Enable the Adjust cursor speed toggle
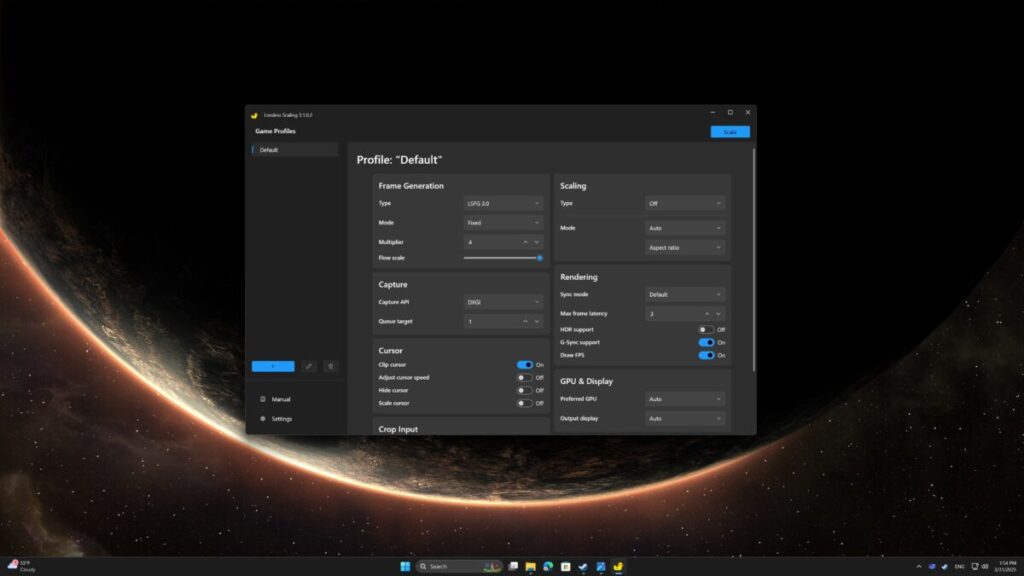Viewport: 1024px width, 576px height. click(x=524, y=377)
